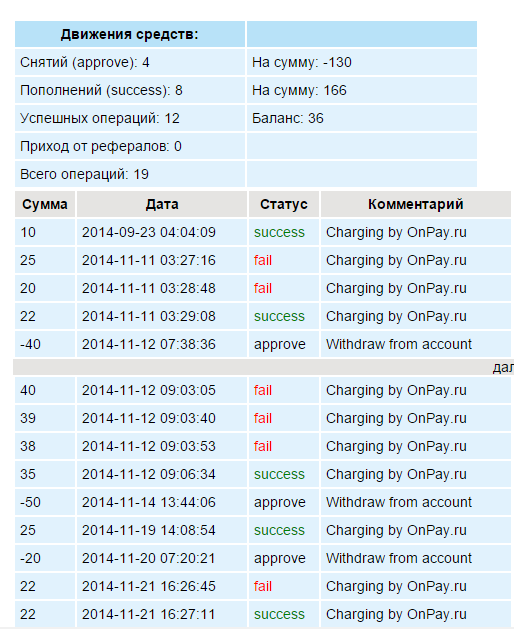Click the Баланс: 36 cell
514x629 pixels.
click(362, 118)
